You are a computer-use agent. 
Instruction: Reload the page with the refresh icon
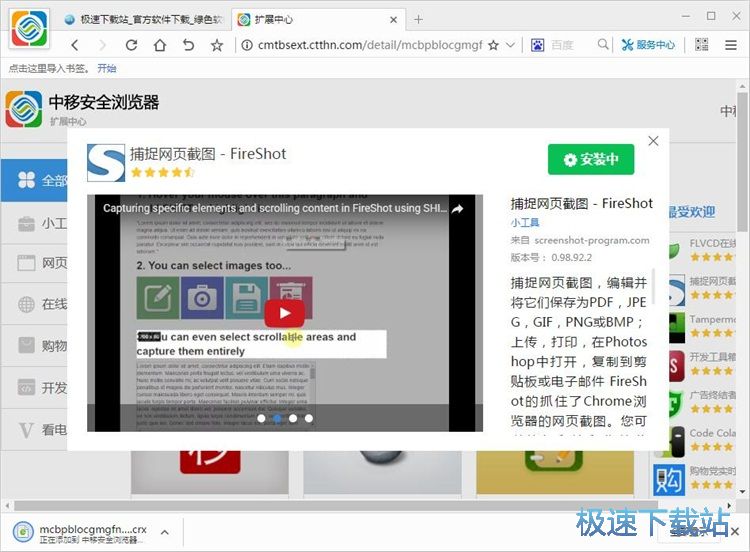tap(131, 45)
